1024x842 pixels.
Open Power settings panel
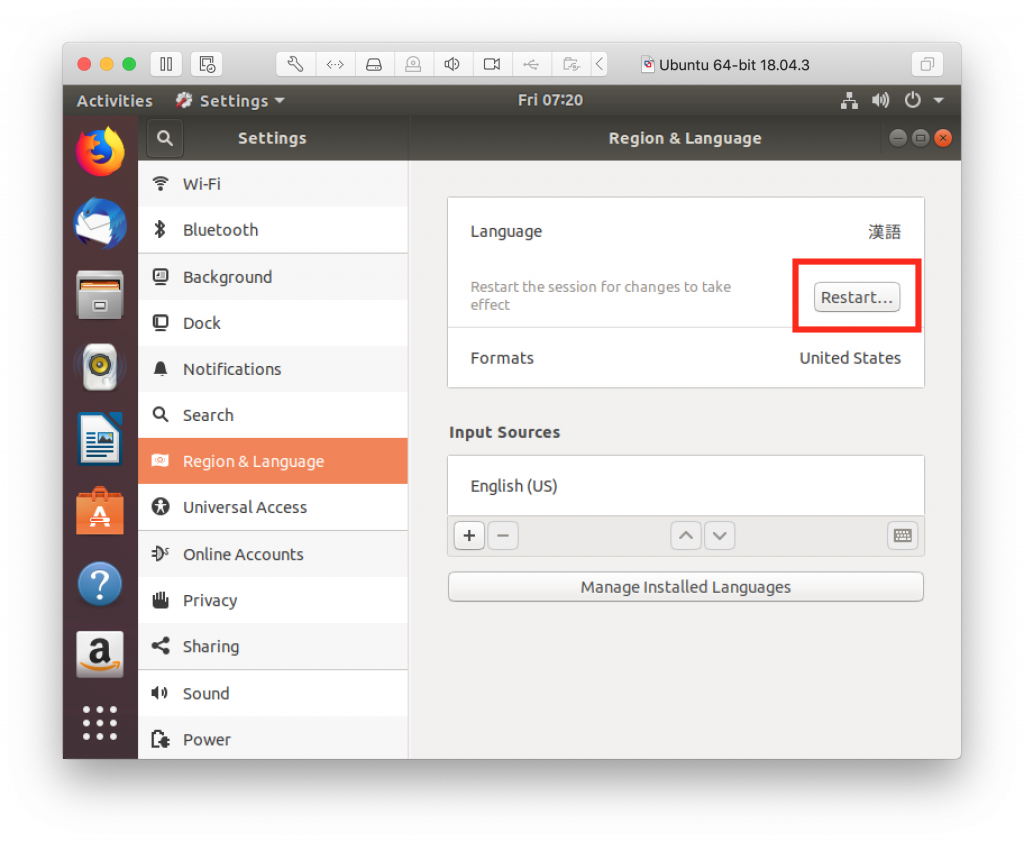coord(273,739)
